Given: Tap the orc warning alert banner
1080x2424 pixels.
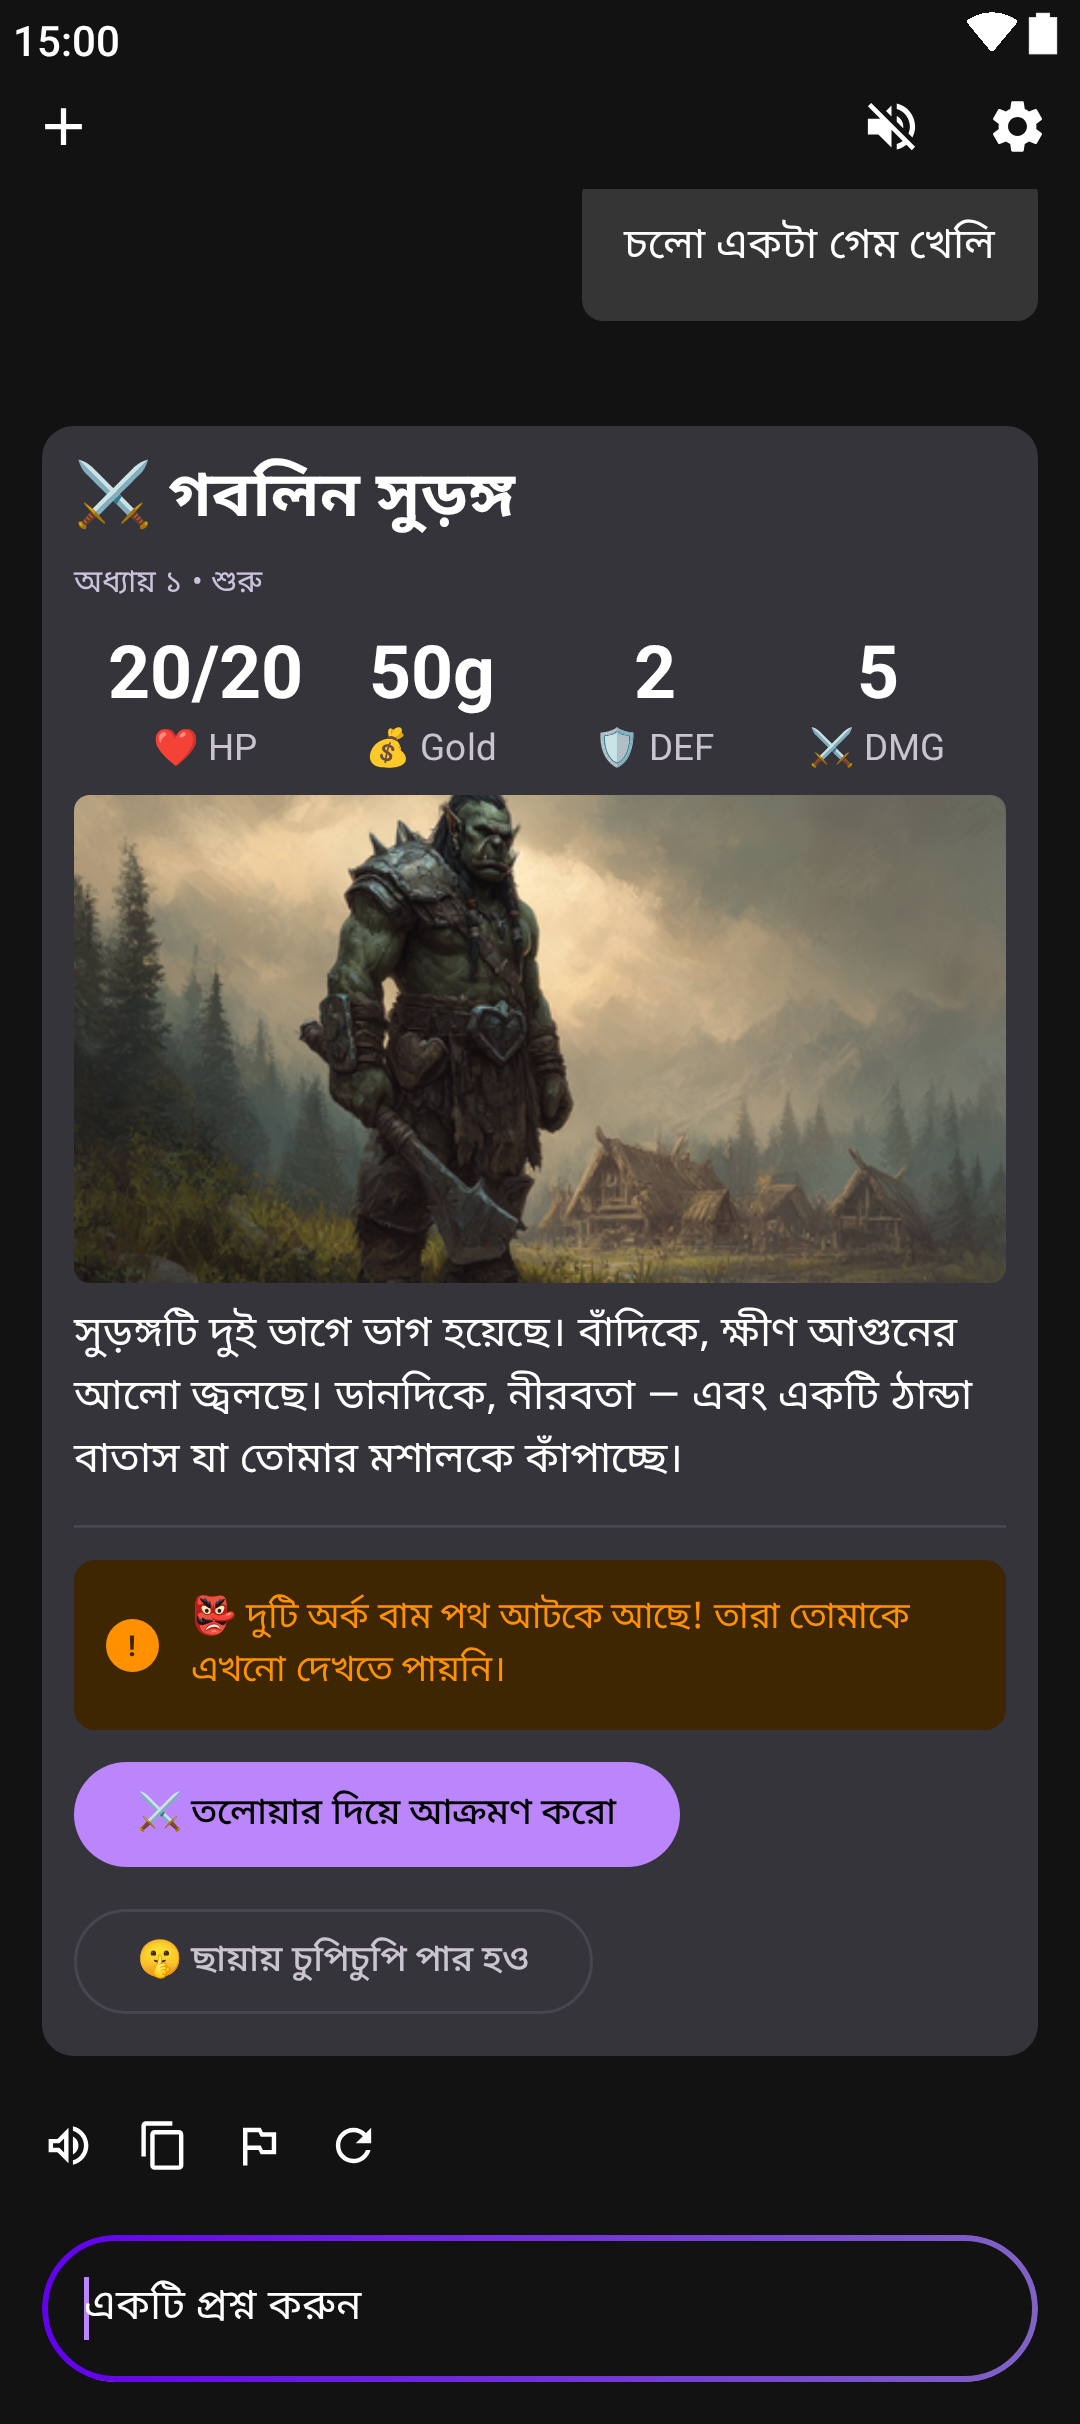Looking at the screenshot, I should [x=540, y=1645].
